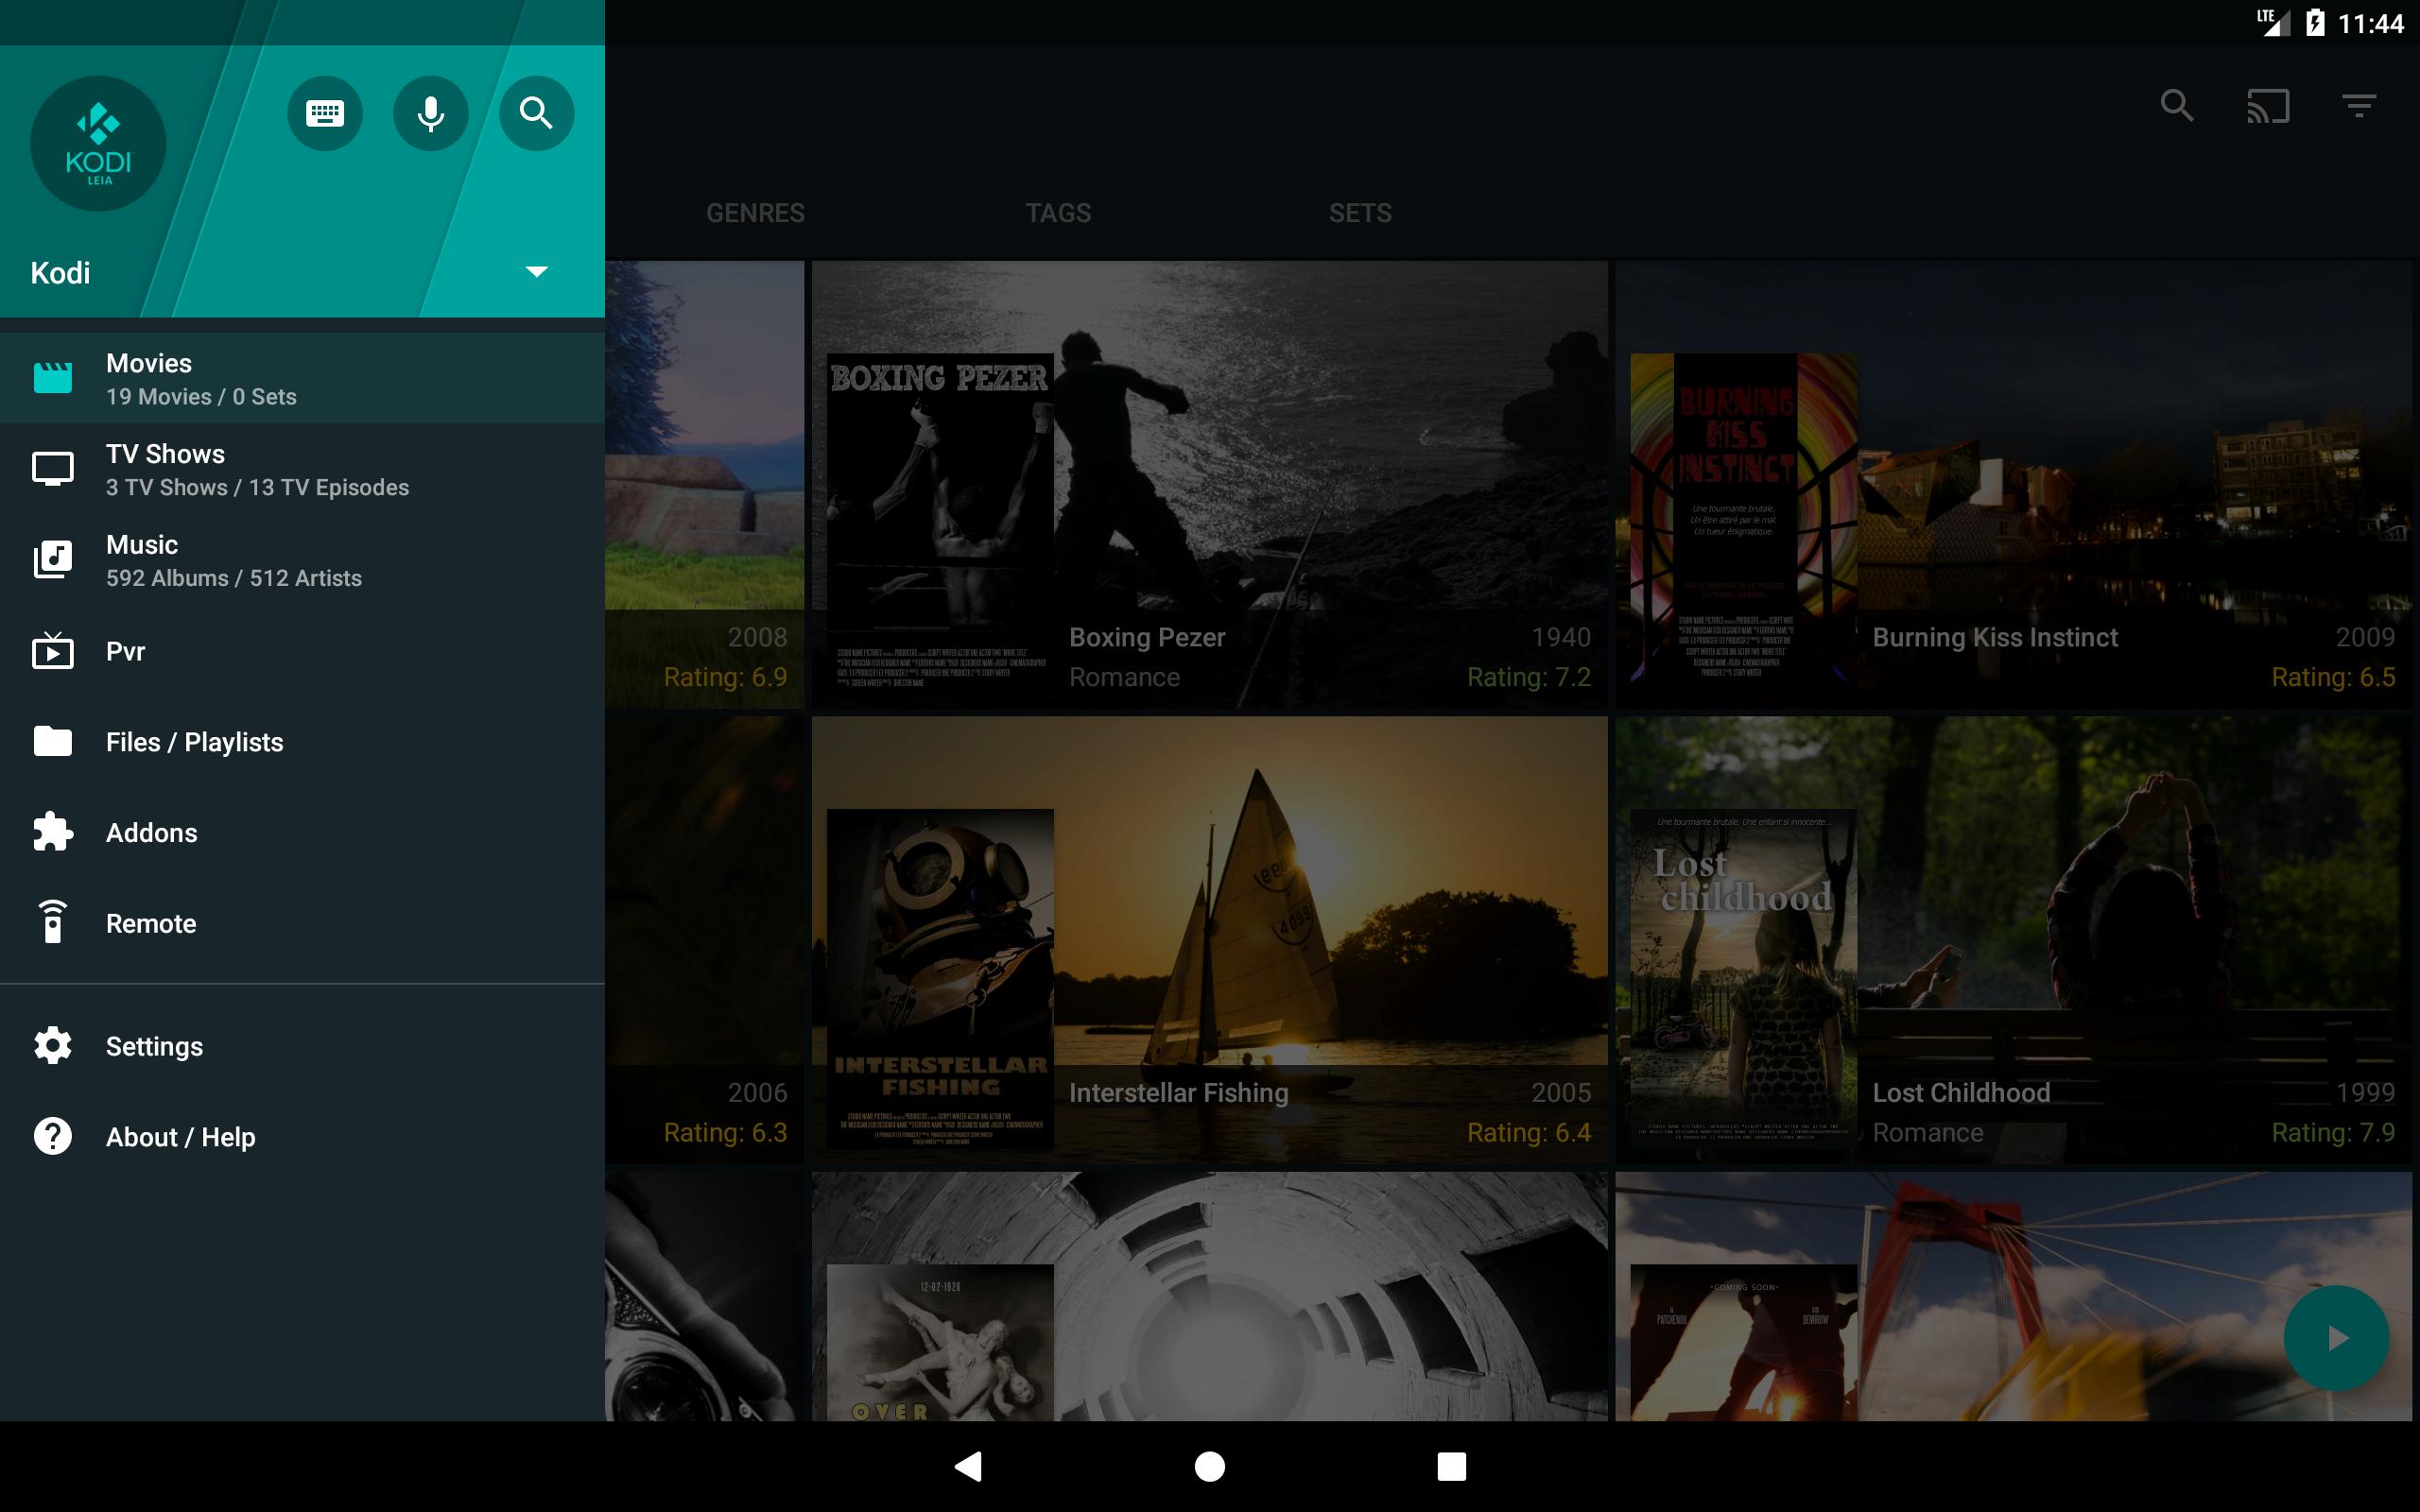2420x1512 pixels.
Task: Open the Movies clapperboard icon
Action: (53, 378)
